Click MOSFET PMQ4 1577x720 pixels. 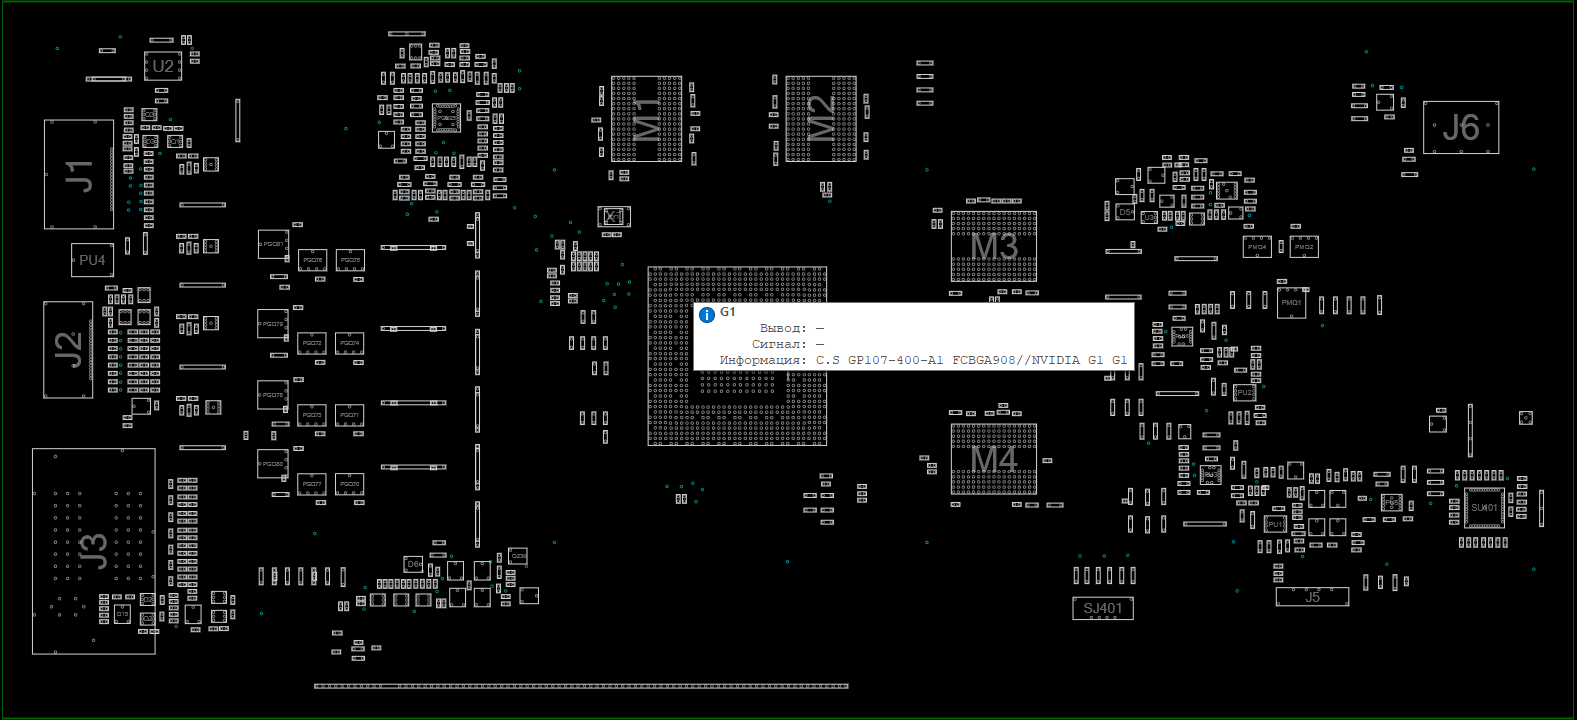coord(1257,246)
